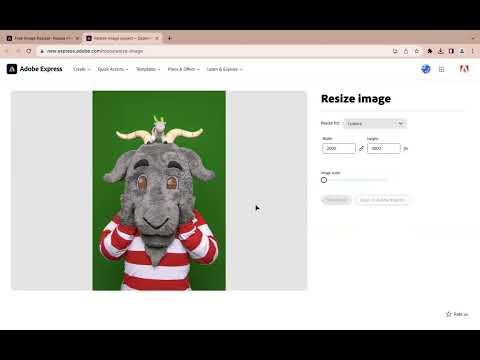Image resolution: width=480 pixels, height=360 pixels.
Task: Click the Rate us link
Action: (457, 314)
